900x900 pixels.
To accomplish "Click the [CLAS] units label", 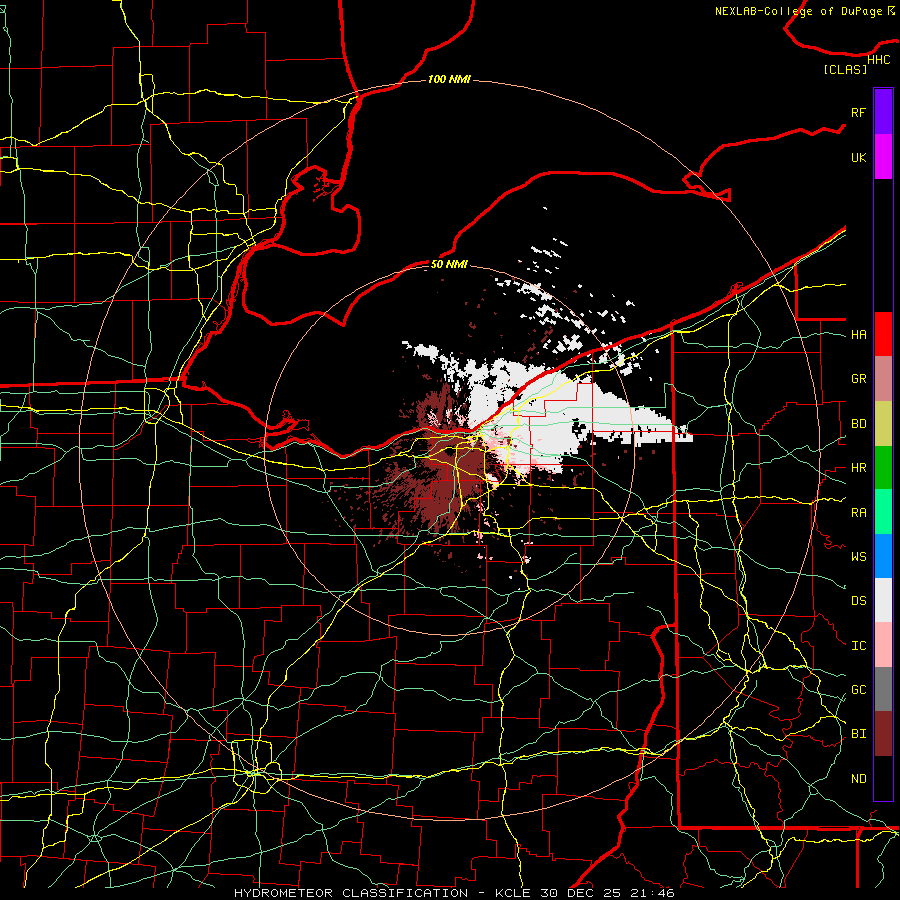I will 845,69.
